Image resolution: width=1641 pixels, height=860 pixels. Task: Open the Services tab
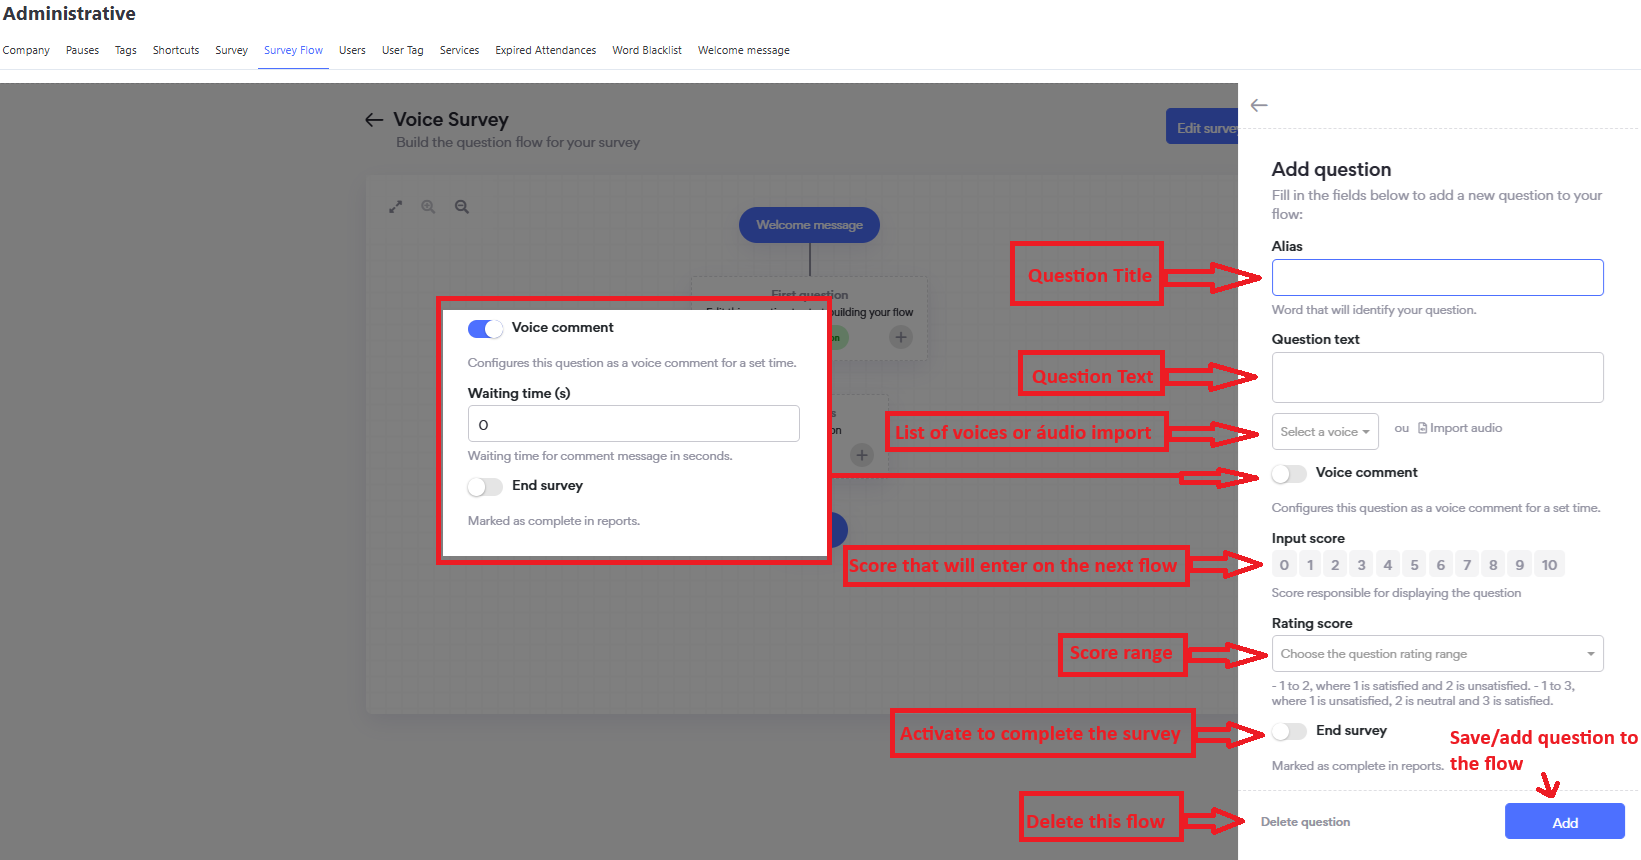(459, 50)
